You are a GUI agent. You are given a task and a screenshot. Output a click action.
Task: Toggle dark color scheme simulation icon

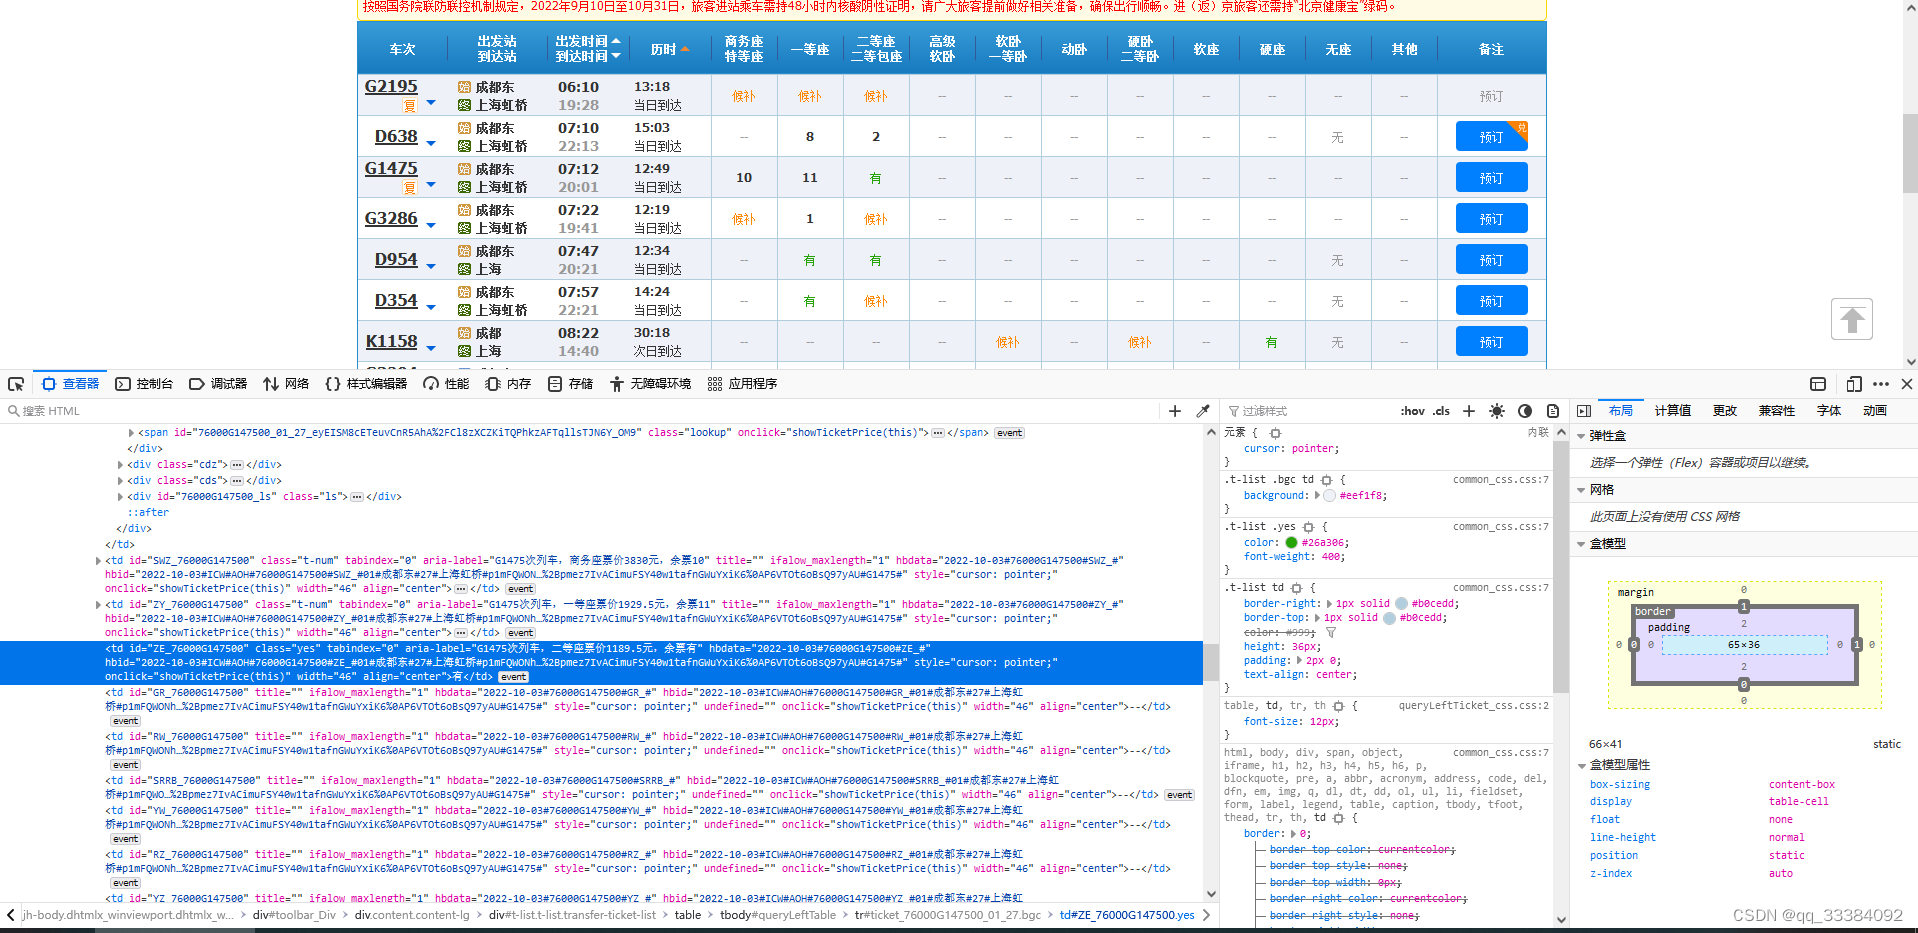coord(1525,411)
